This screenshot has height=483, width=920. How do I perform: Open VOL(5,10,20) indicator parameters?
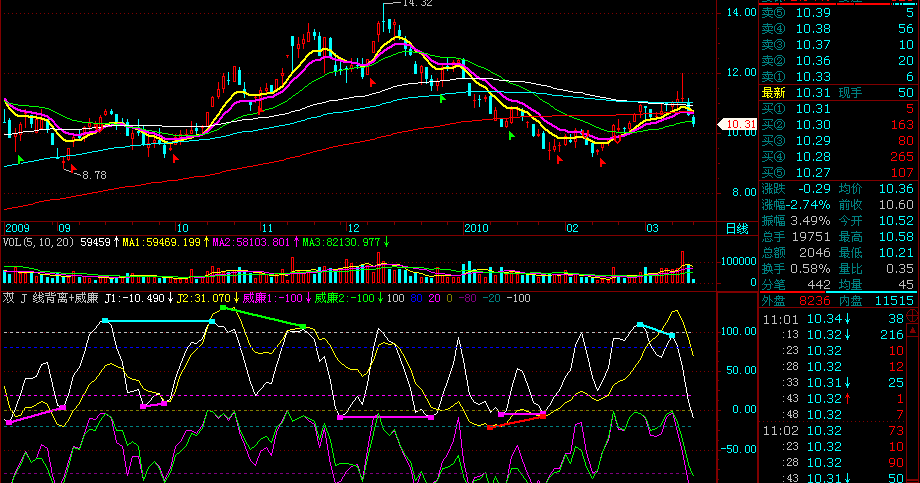point(39,242)
